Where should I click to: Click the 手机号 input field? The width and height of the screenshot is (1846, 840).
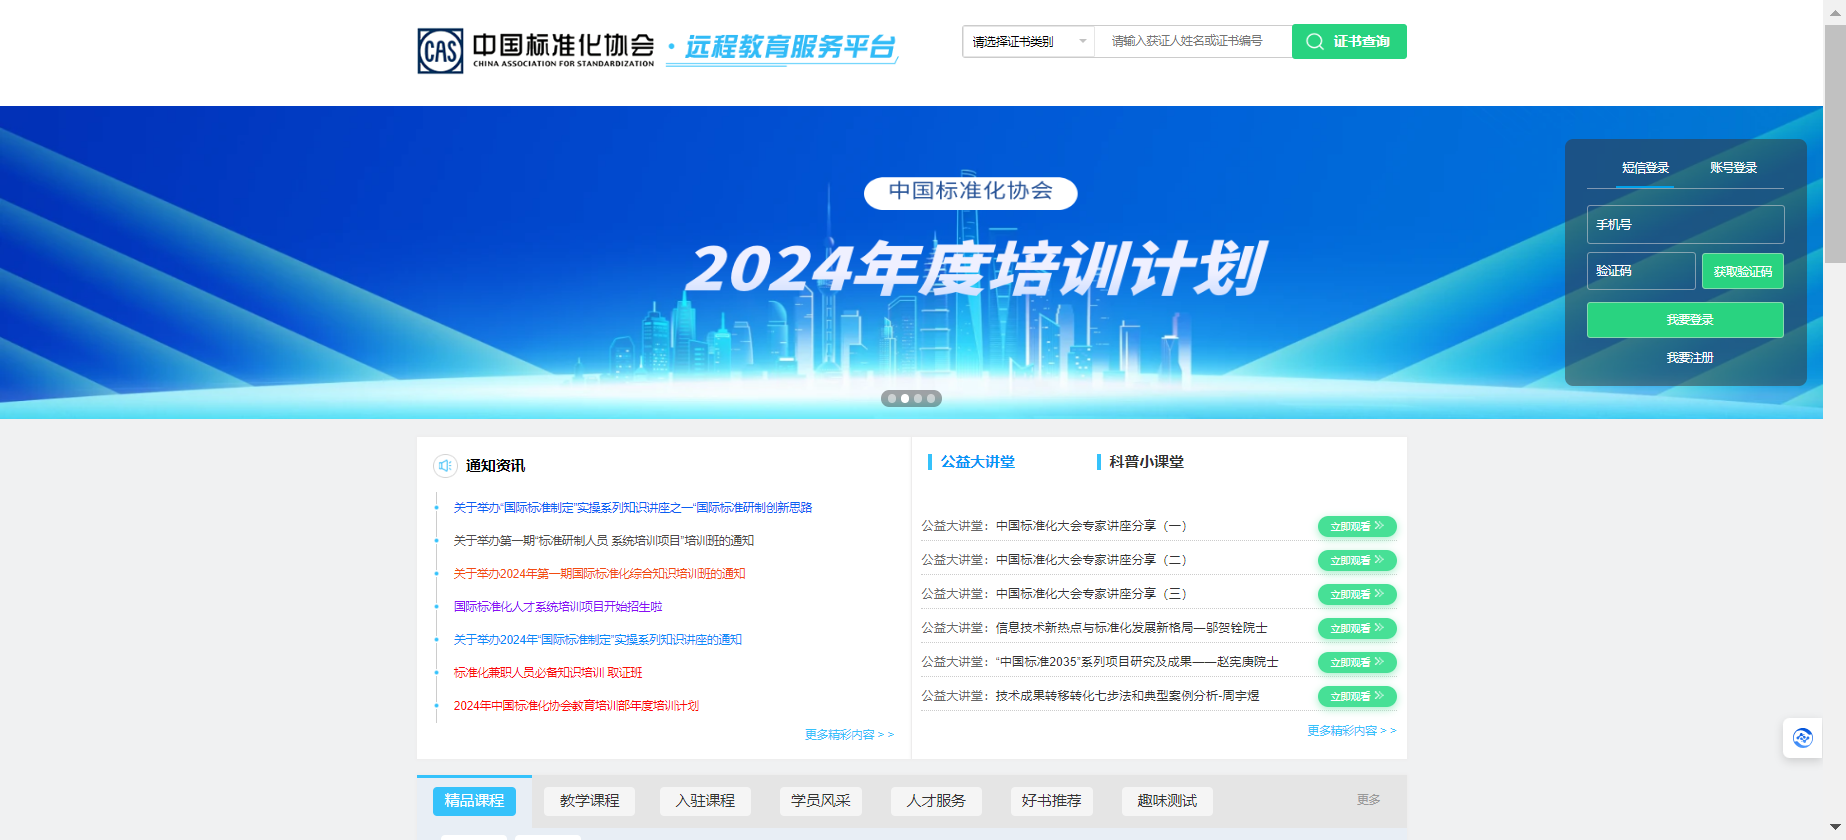(x=1685, y=225)
